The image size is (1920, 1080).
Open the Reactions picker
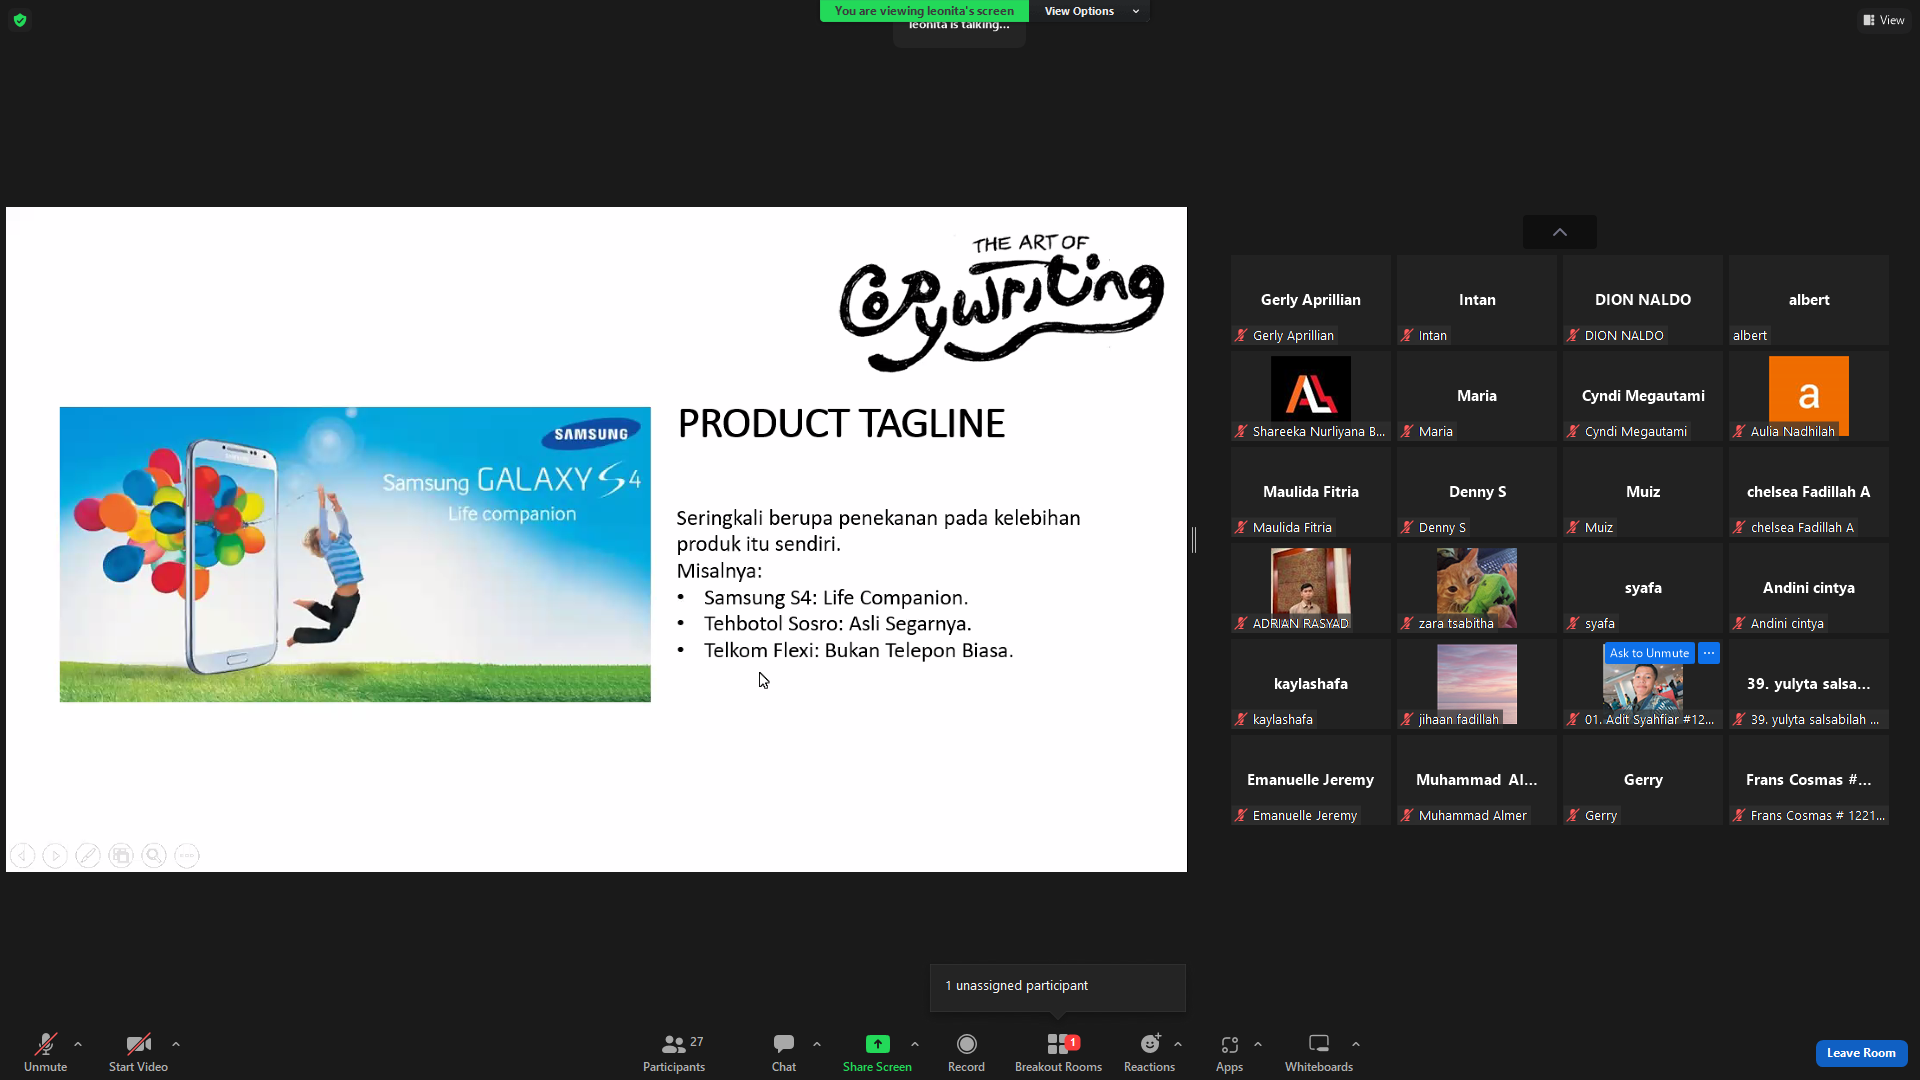1149,1053
